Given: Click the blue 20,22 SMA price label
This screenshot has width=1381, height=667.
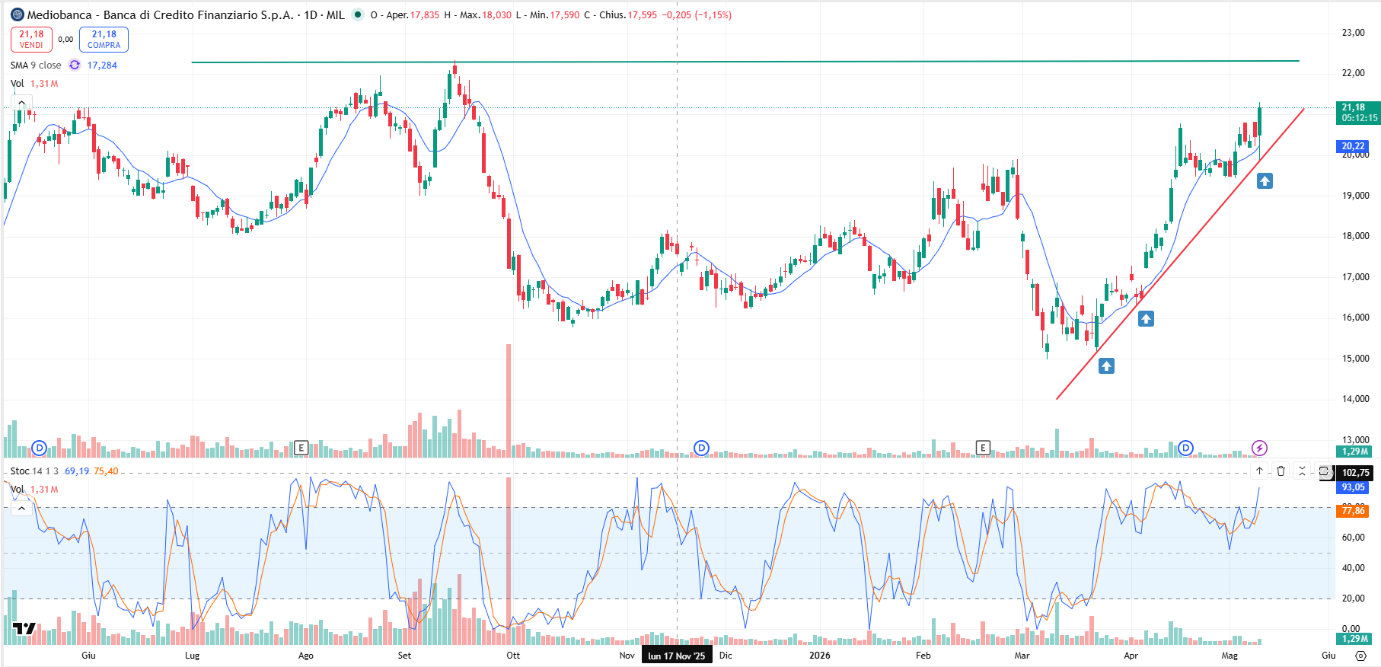Looking at the screenshot, I should (1353, 146).
